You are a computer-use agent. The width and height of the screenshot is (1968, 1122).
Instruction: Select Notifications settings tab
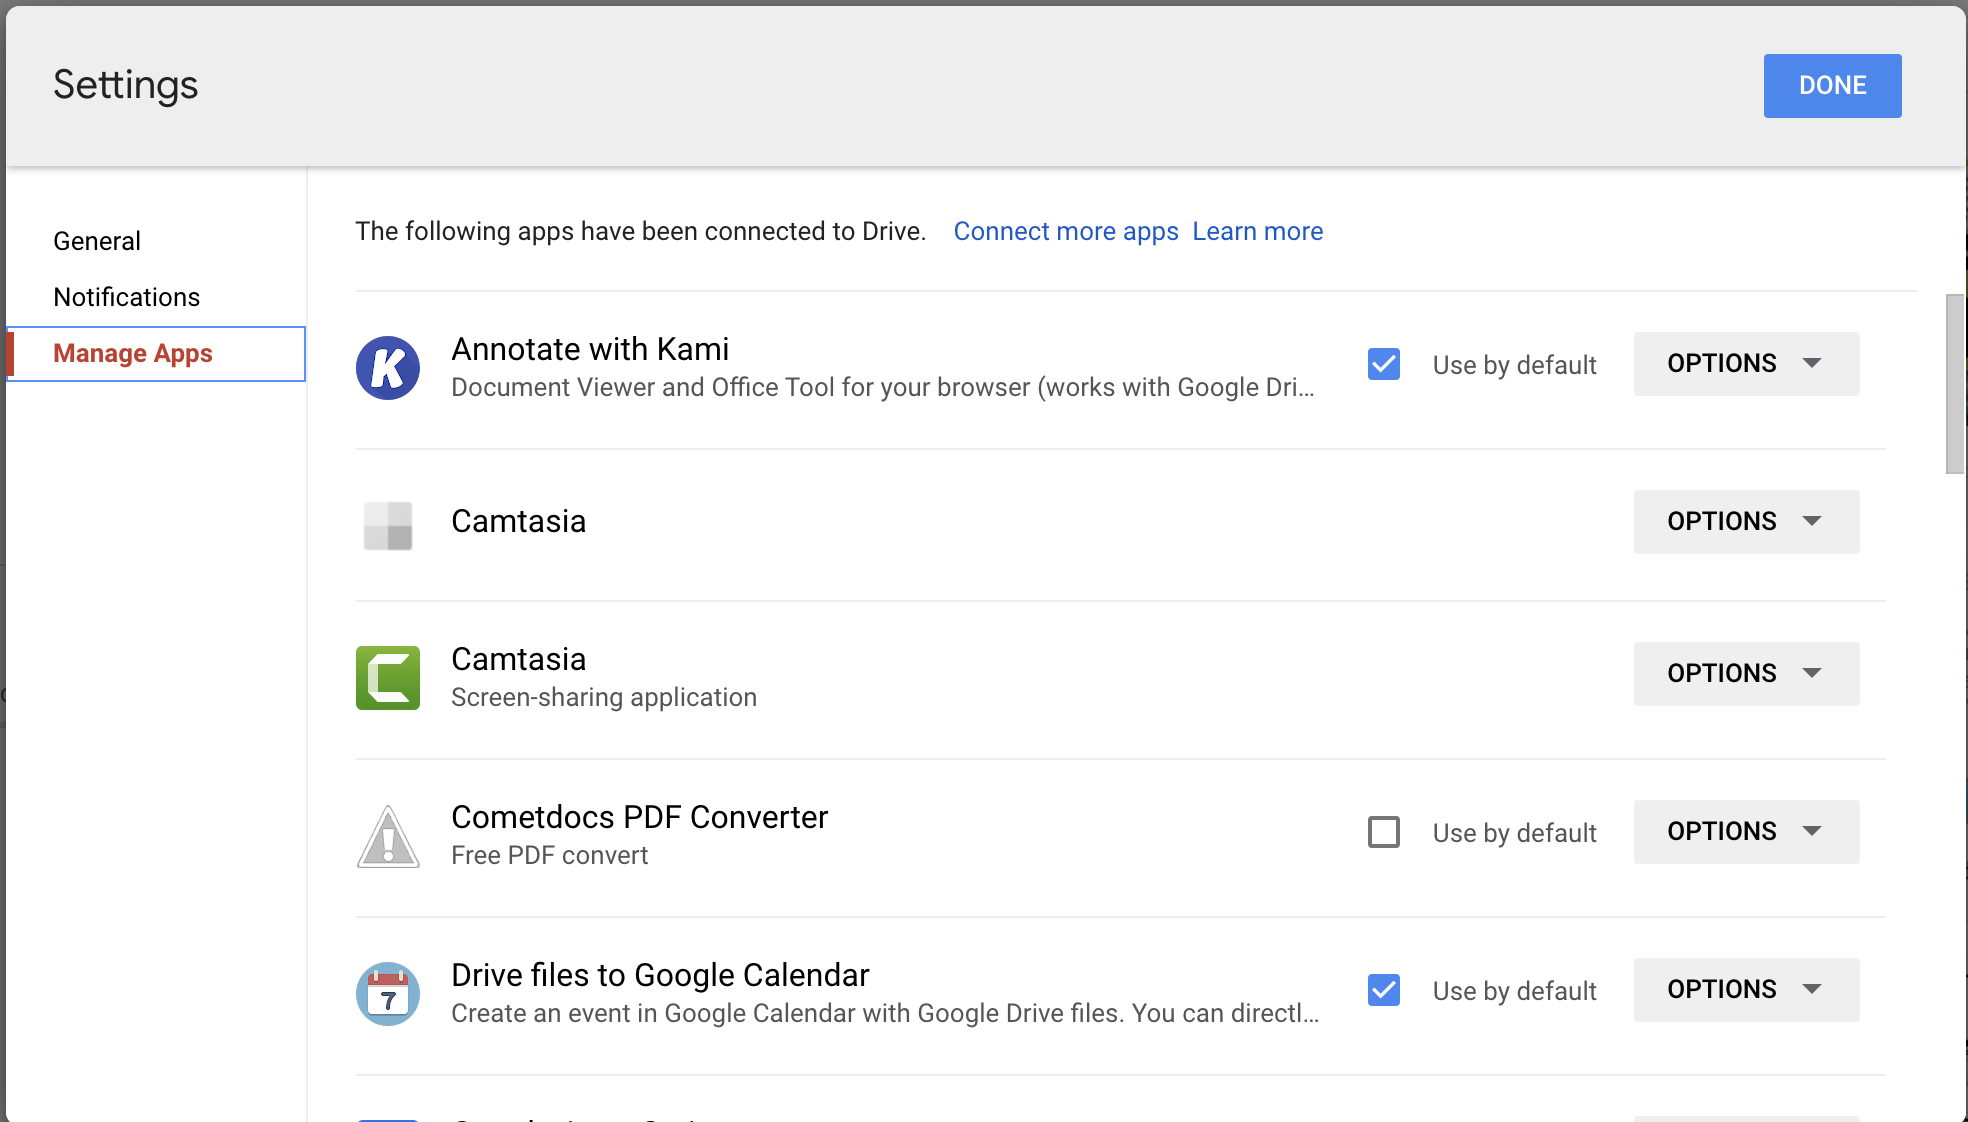126,296
